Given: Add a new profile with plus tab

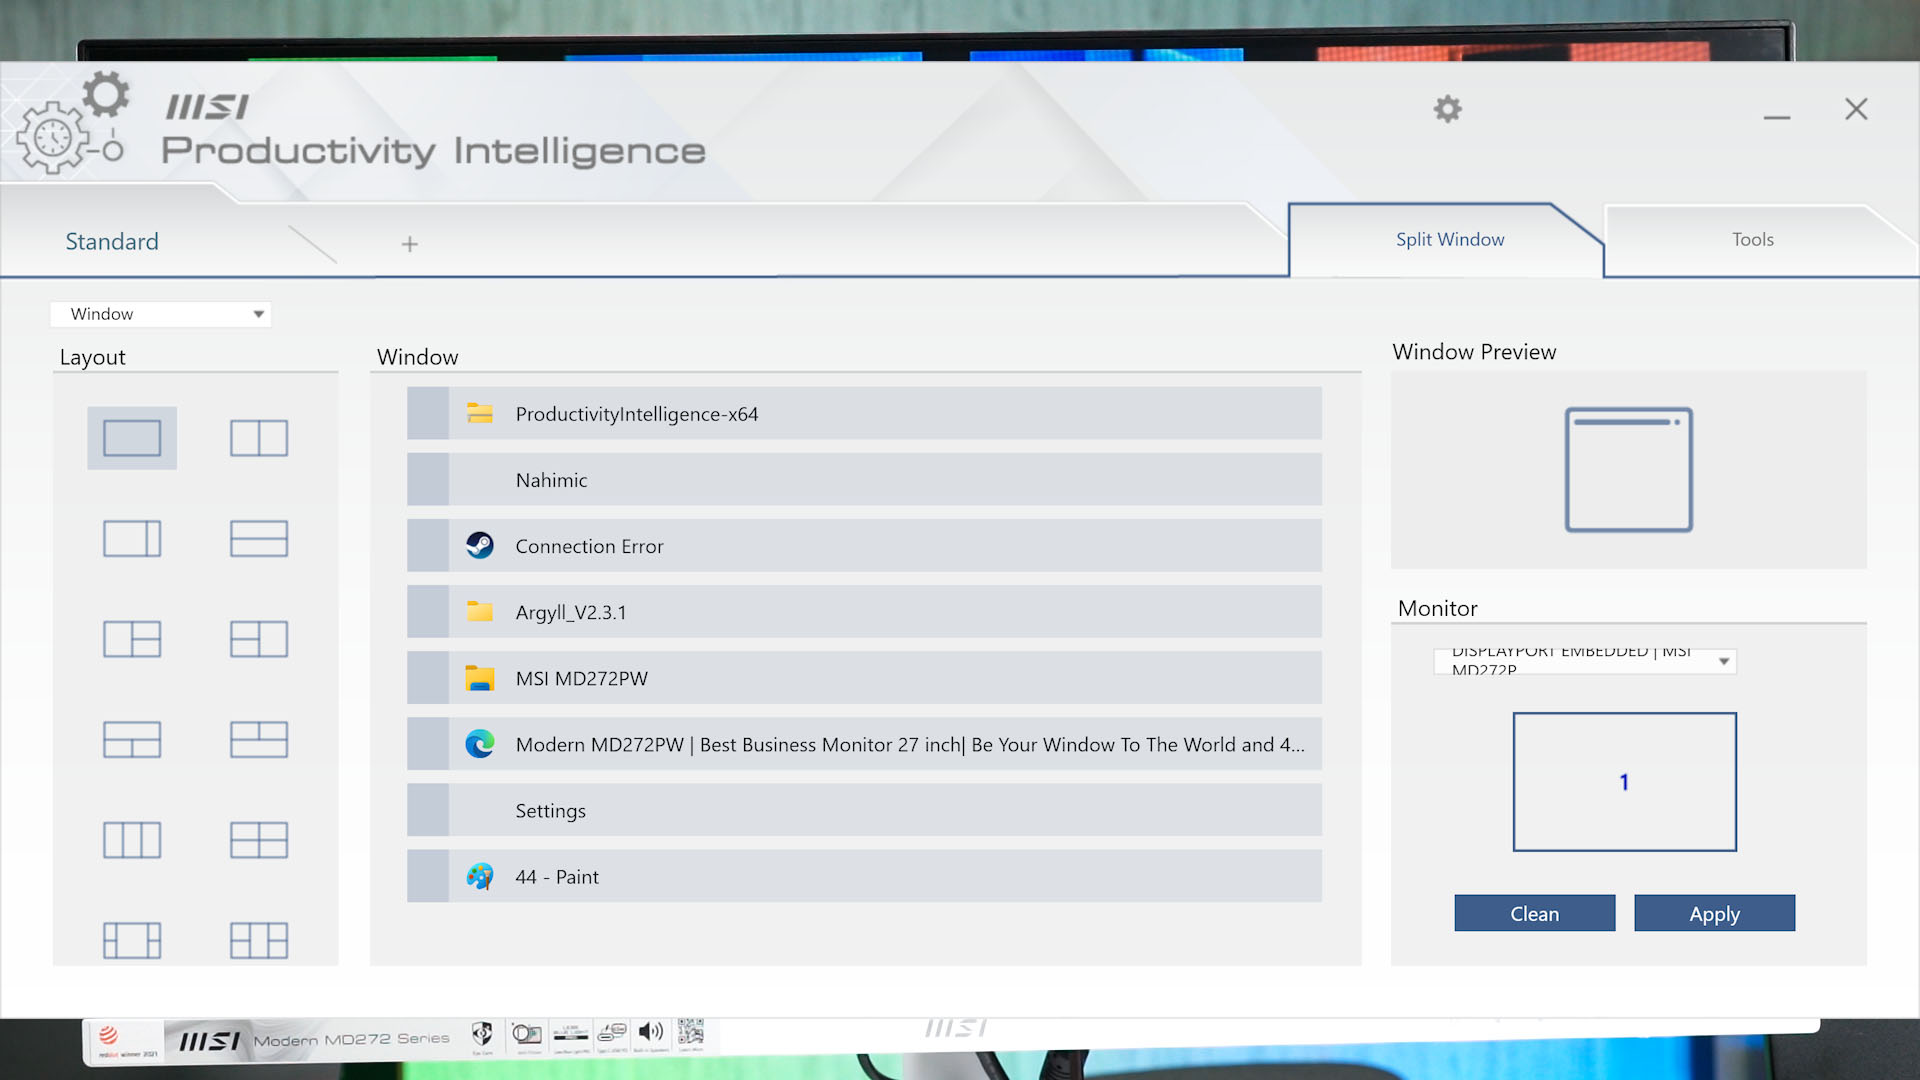Looking at the screenshot, I should tap(409, 244).
